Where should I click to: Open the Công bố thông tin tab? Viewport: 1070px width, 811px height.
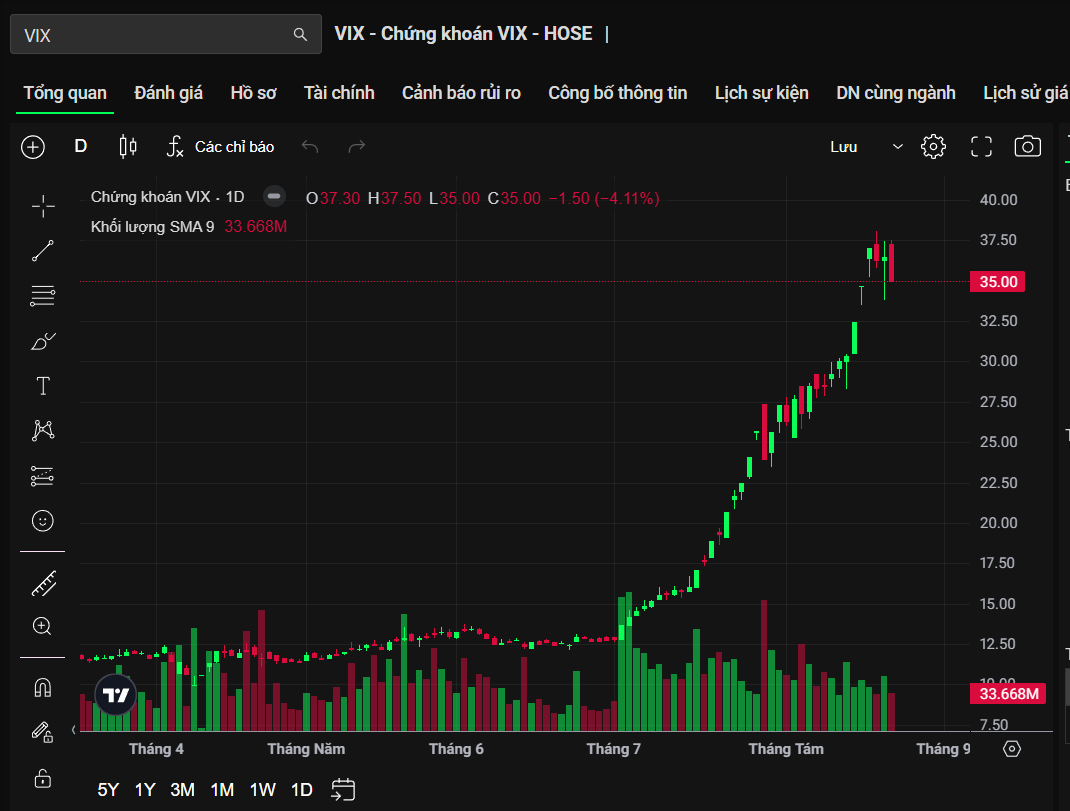[618, 93]
